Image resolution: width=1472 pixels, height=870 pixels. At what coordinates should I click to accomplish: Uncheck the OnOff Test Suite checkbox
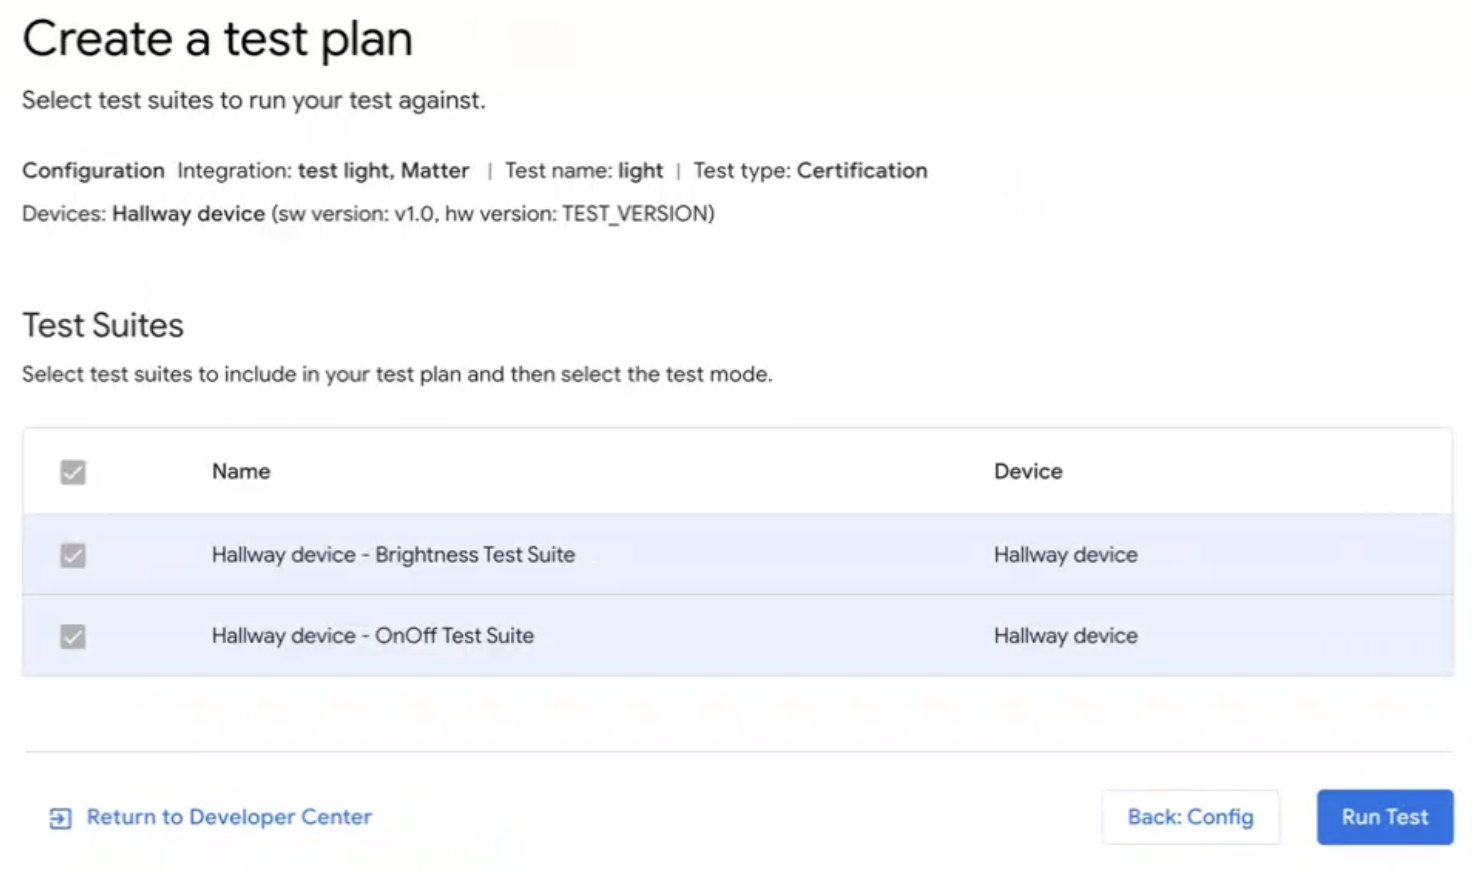[71, 636]
